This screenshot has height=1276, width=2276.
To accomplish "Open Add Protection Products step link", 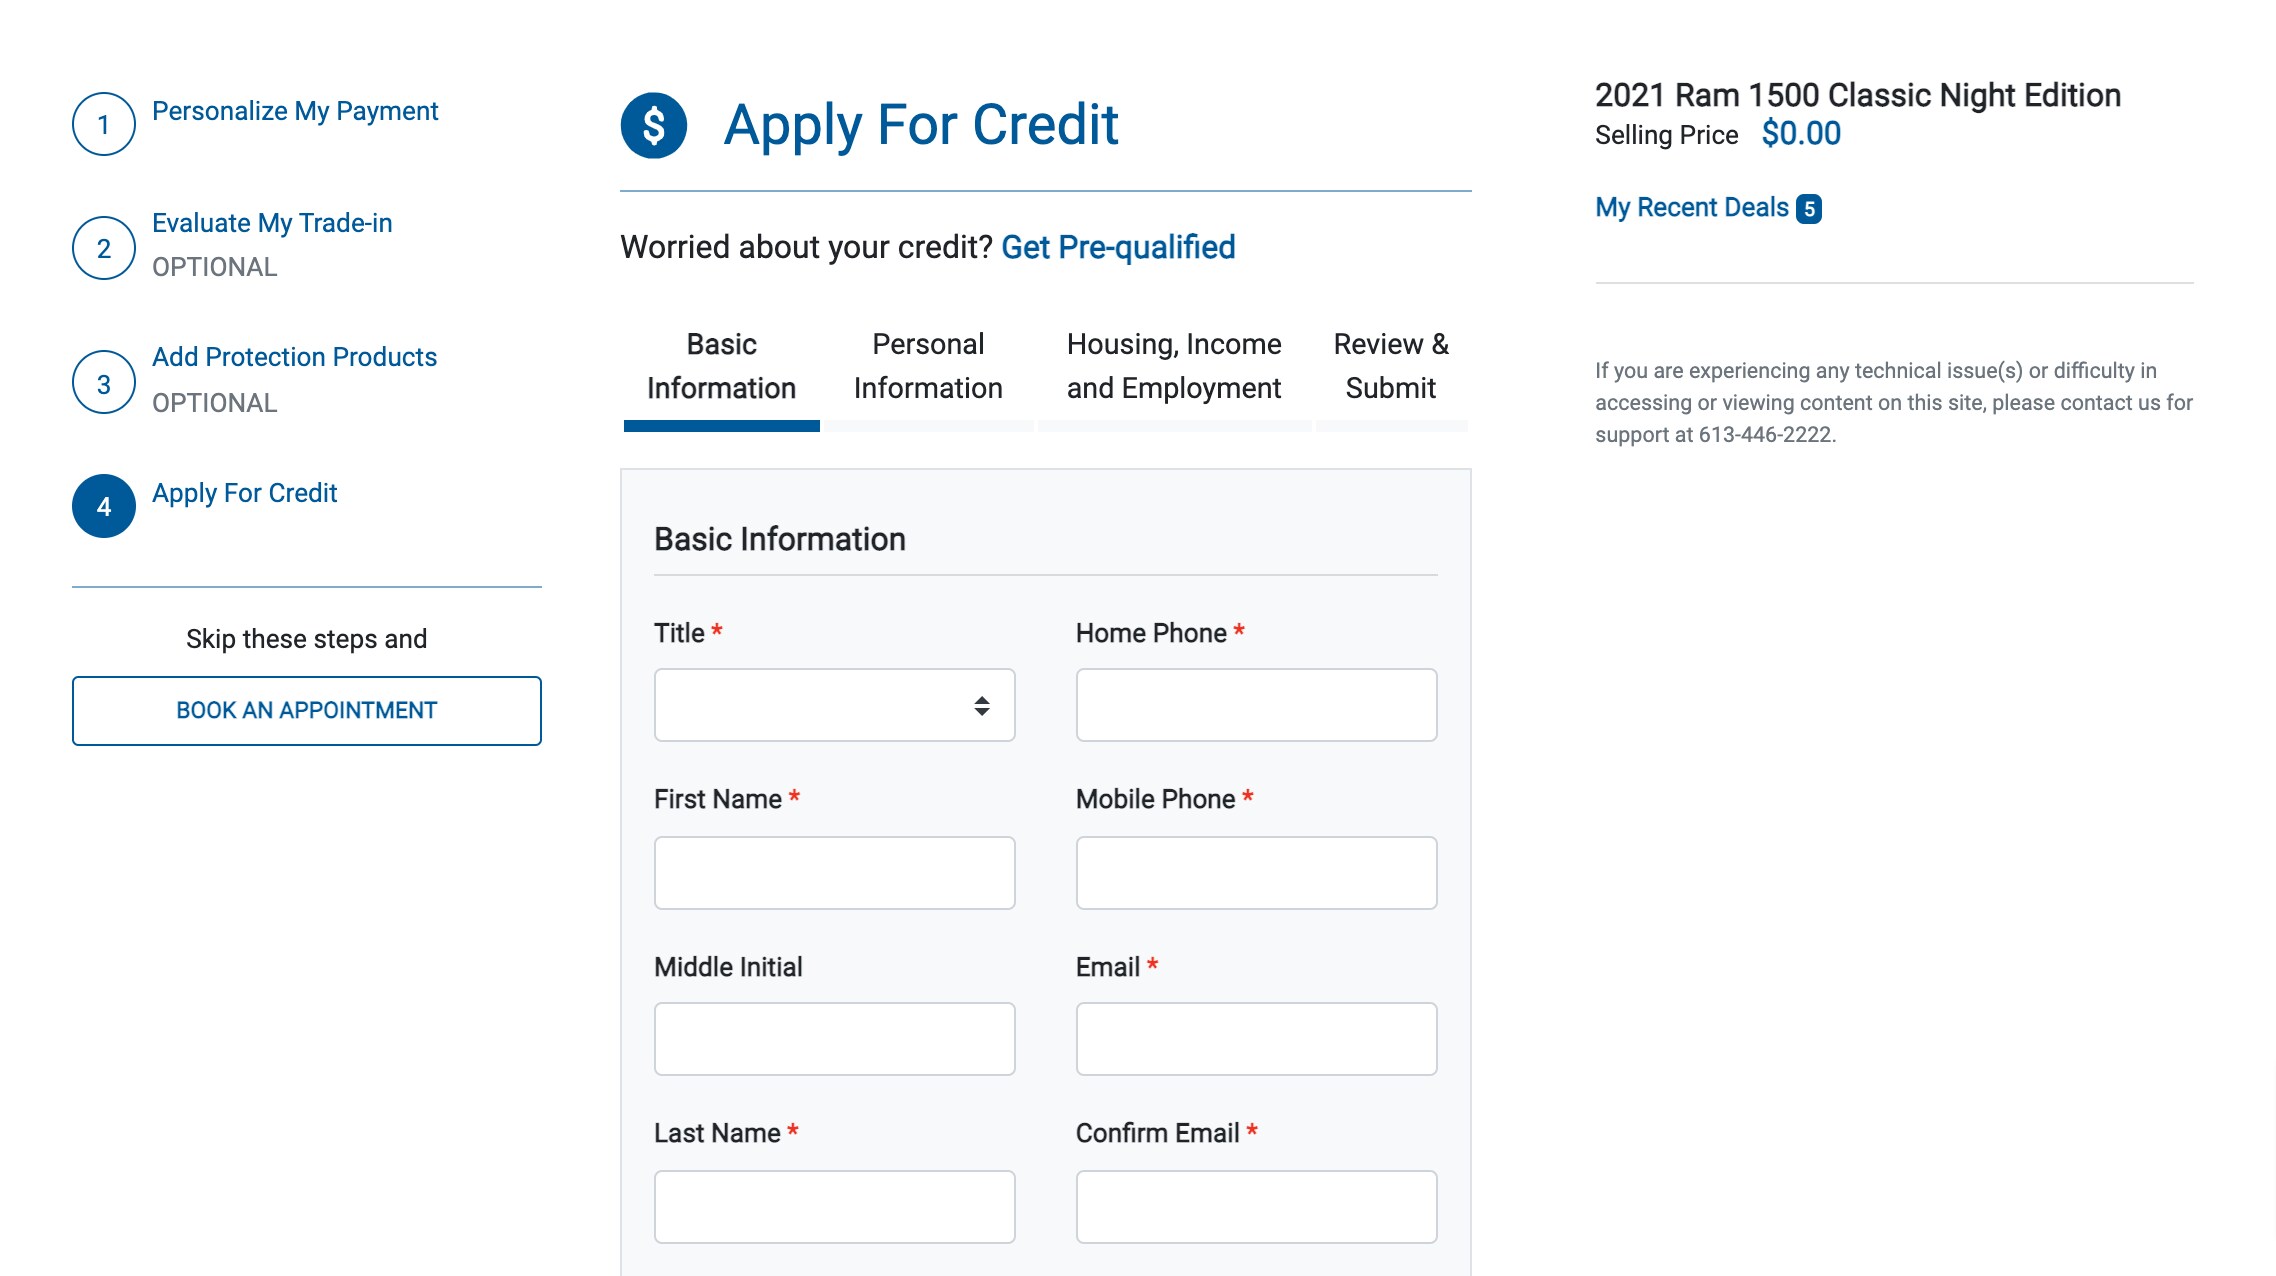I will pos(294,357).
